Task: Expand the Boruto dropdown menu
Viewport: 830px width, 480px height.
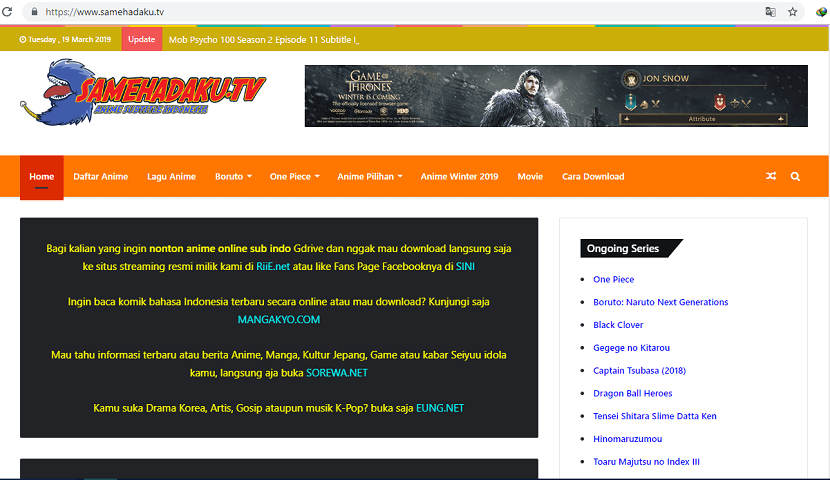Action: pos(233,177)
